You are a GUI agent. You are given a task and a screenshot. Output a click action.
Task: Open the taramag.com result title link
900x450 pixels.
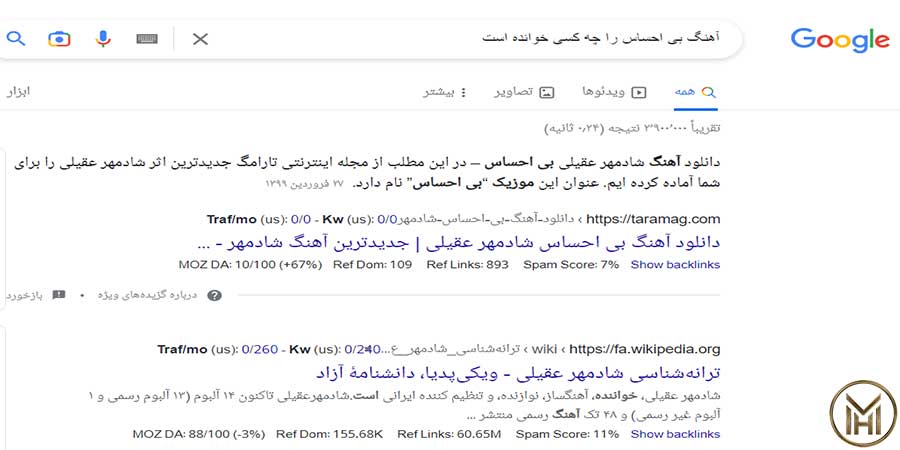point(458,243)
